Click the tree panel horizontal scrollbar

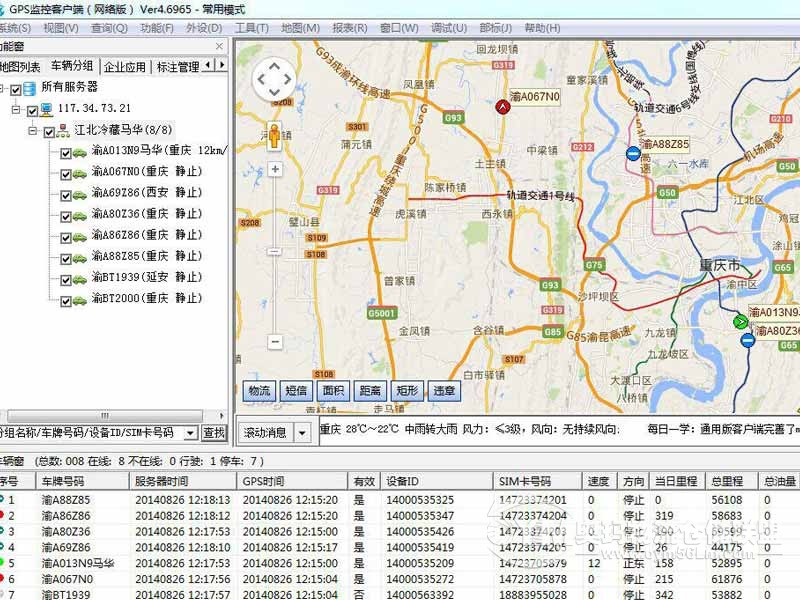(x=105, y=415)
